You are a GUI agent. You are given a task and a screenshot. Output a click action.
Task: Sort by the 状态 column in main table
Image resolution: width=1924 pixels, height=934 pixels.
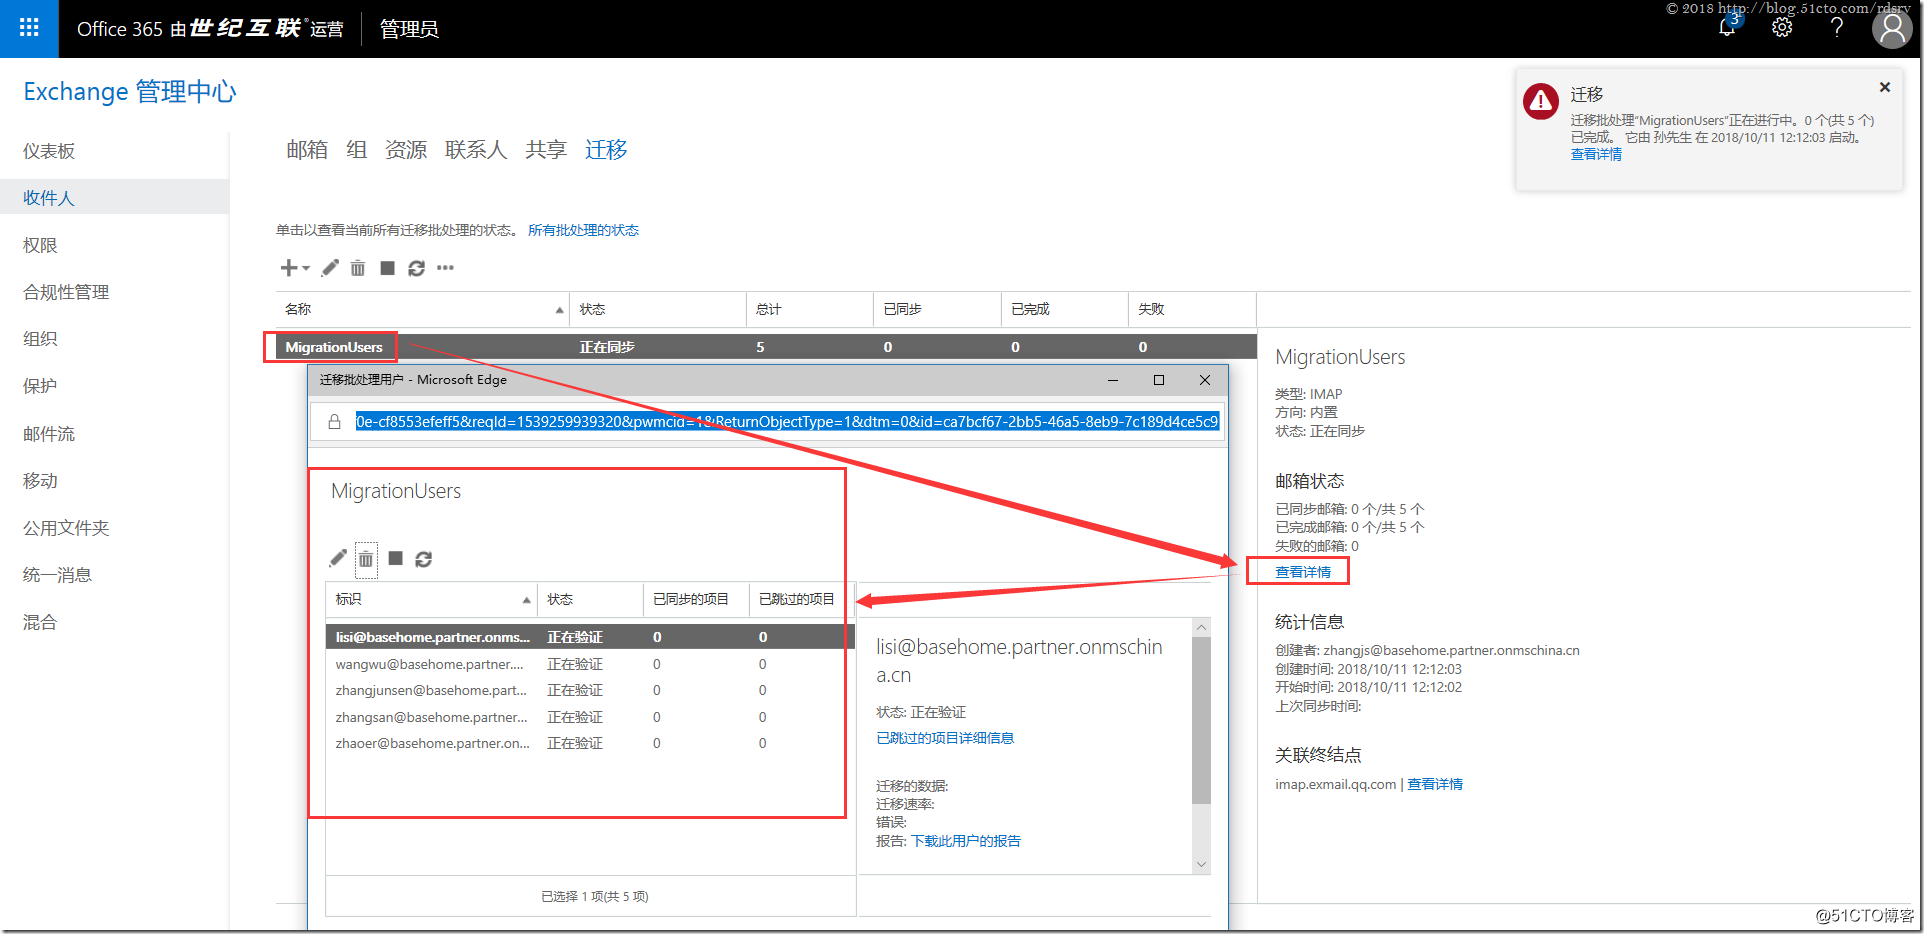[658, 309]
